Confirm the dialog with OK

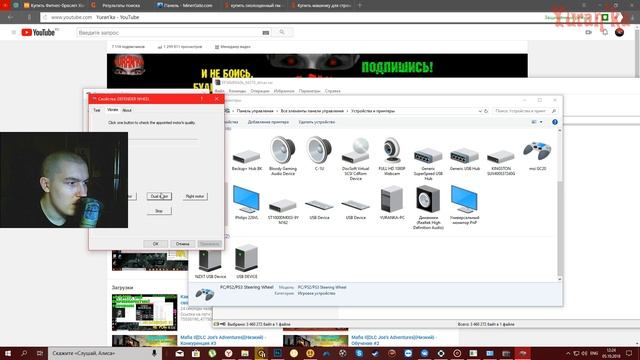(x=156, y=244)
